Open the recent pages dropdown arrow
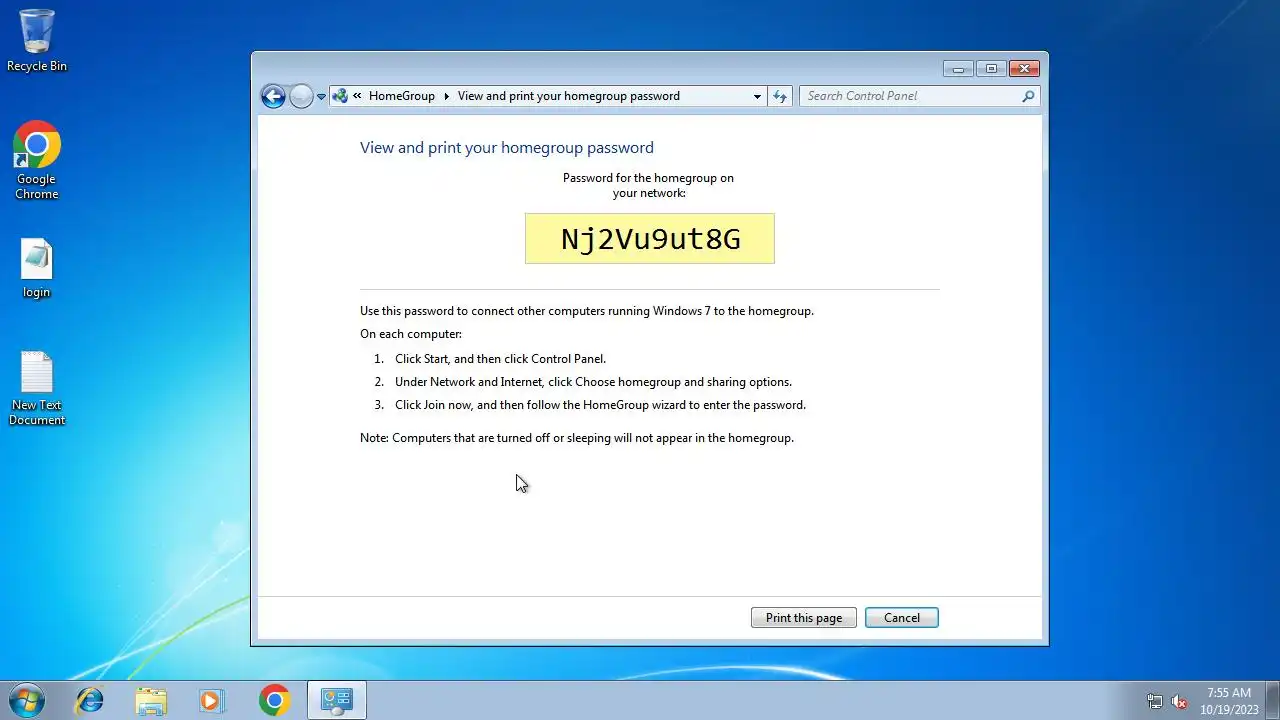This screenshot has width=1280, height=720. [321, 97]
